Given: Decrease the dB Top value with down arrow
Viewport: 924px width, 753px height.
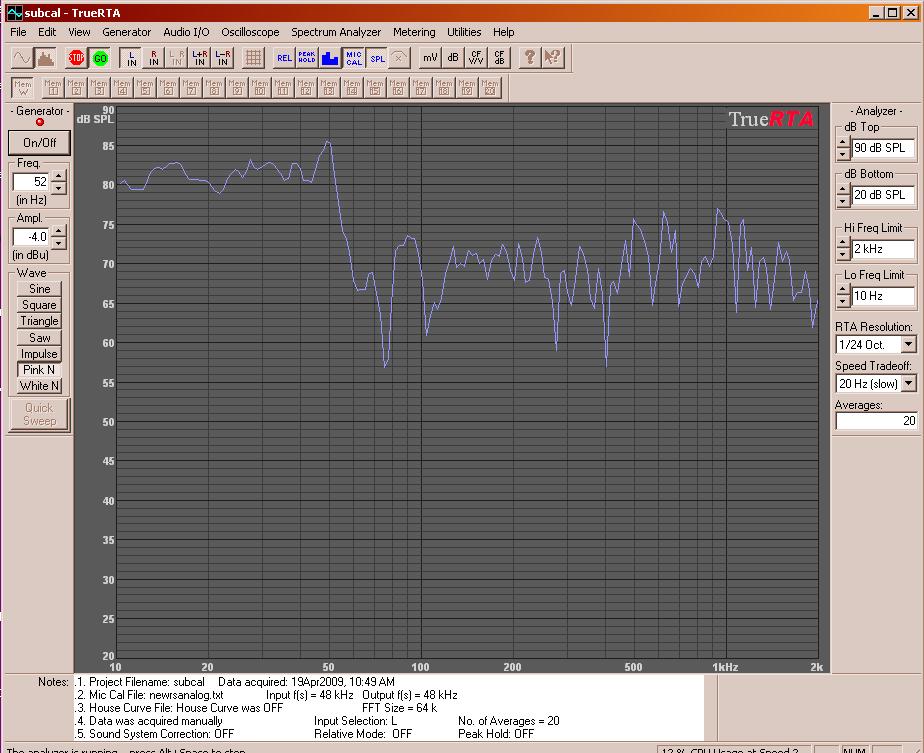Looking at the screenshot, I should 843,154.
